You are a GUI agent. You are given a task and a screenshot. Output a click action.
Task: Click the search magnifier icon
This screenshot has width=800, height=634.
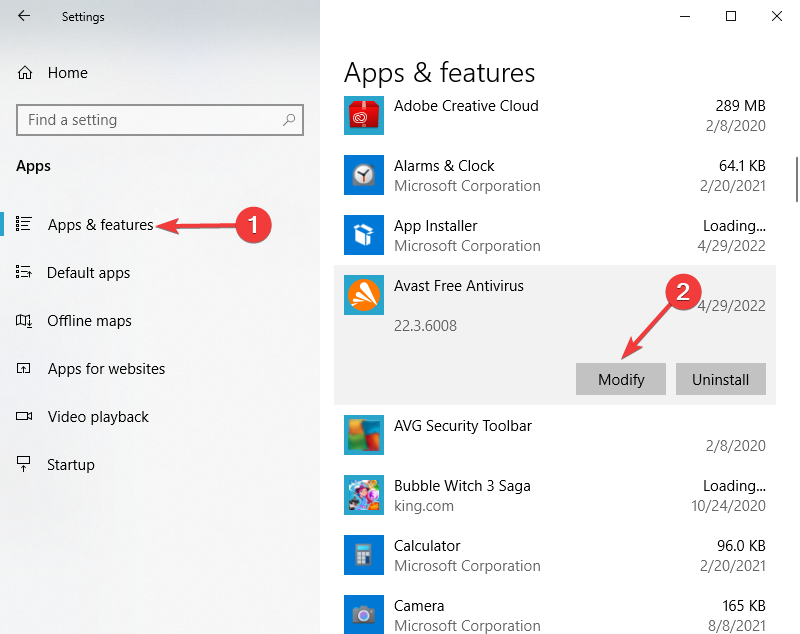point(289,120)
